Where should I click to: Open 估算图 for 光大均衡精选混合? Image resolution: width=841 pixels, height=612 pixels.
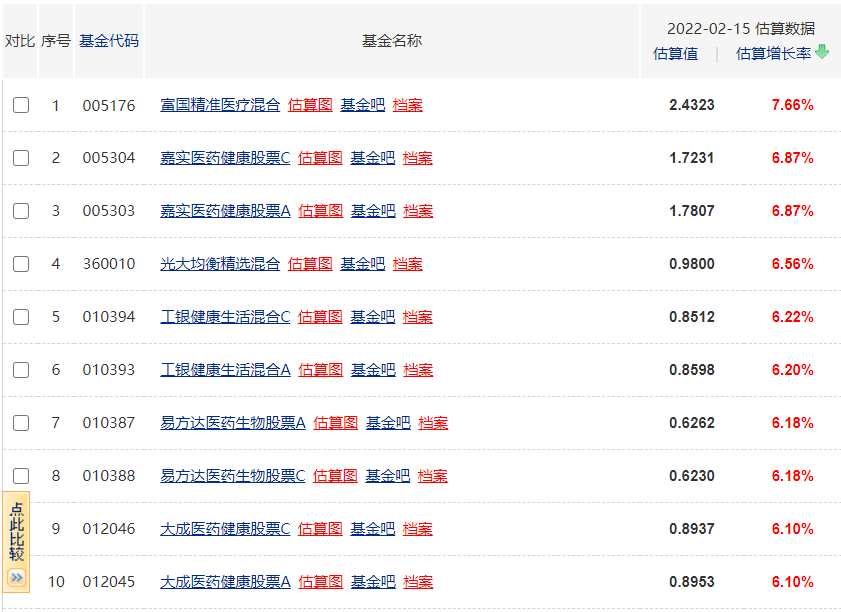[x=310, y=264]
